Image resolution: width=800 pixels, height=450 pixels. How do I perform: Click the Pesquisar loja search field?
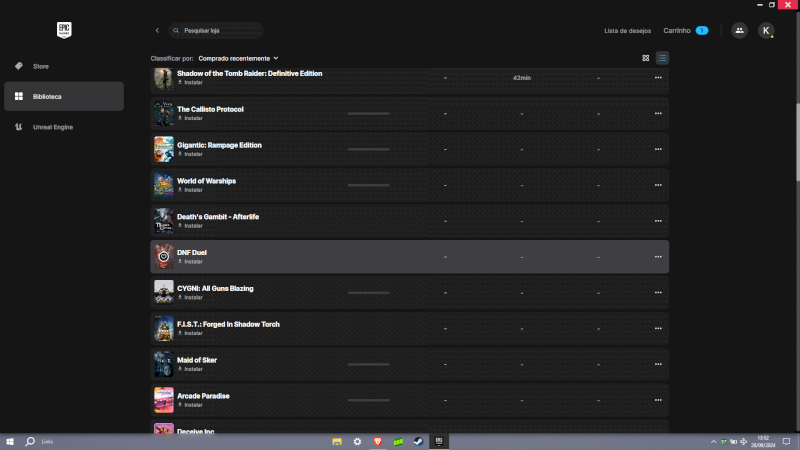click(x=220, y=31)
